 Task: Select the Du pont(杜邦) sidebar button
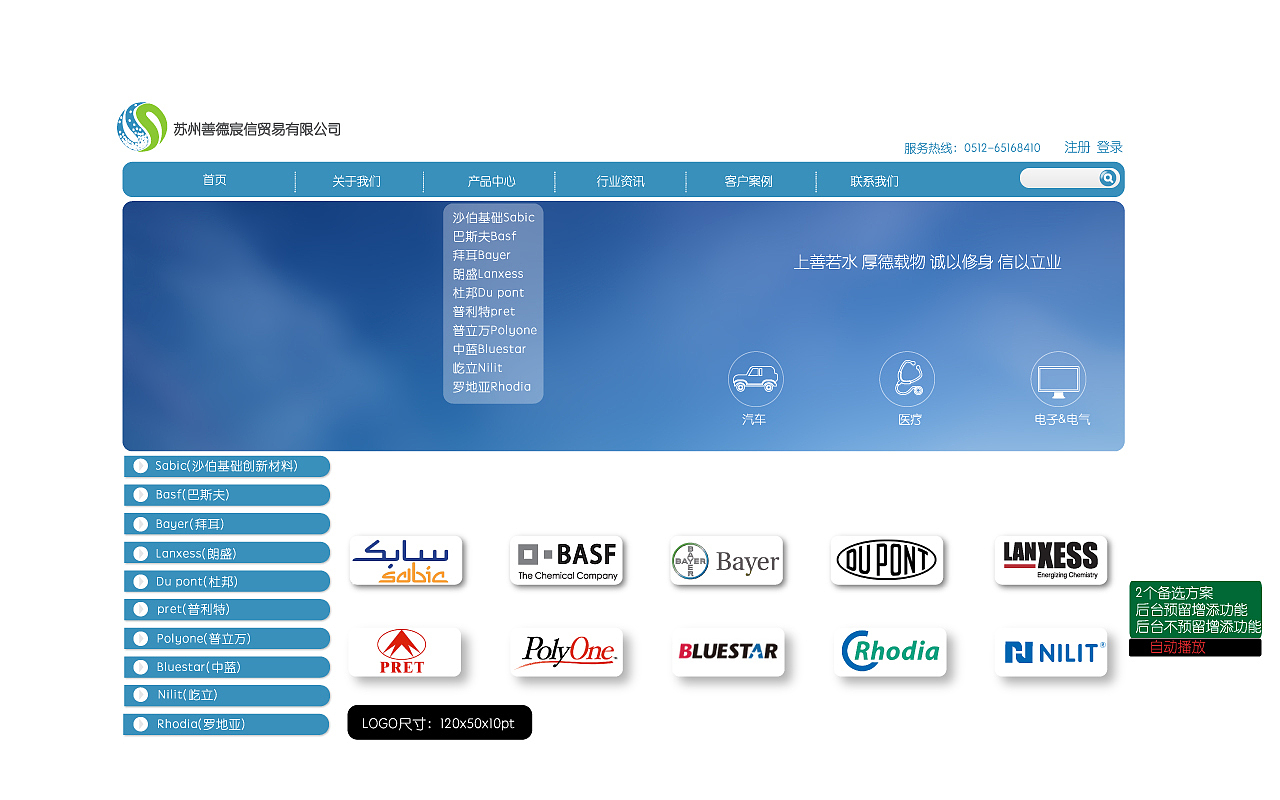(226, 581)
